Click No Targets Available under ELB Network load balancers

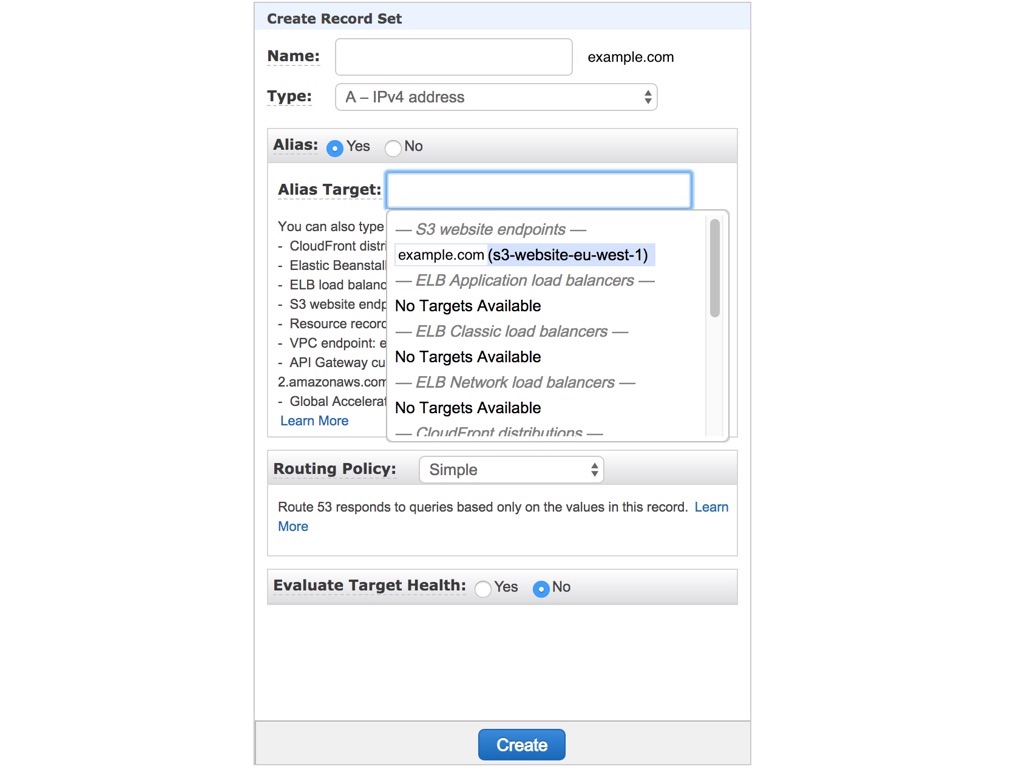pos(468,408)
